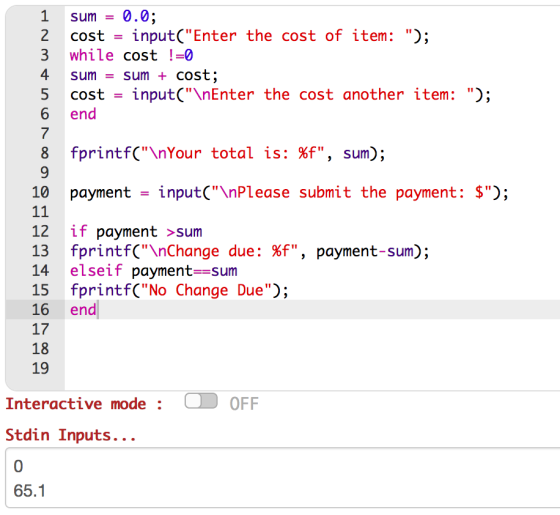Click line number 9 in the gutter
The height and width of the screenshot is (515, 560).
click(x=45, y=173)
